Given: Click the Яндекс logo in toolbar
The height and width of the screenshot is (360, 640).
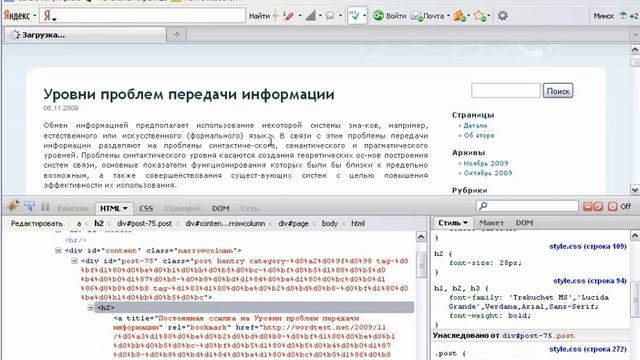Looking at the screenshot, I should point(17,16).
